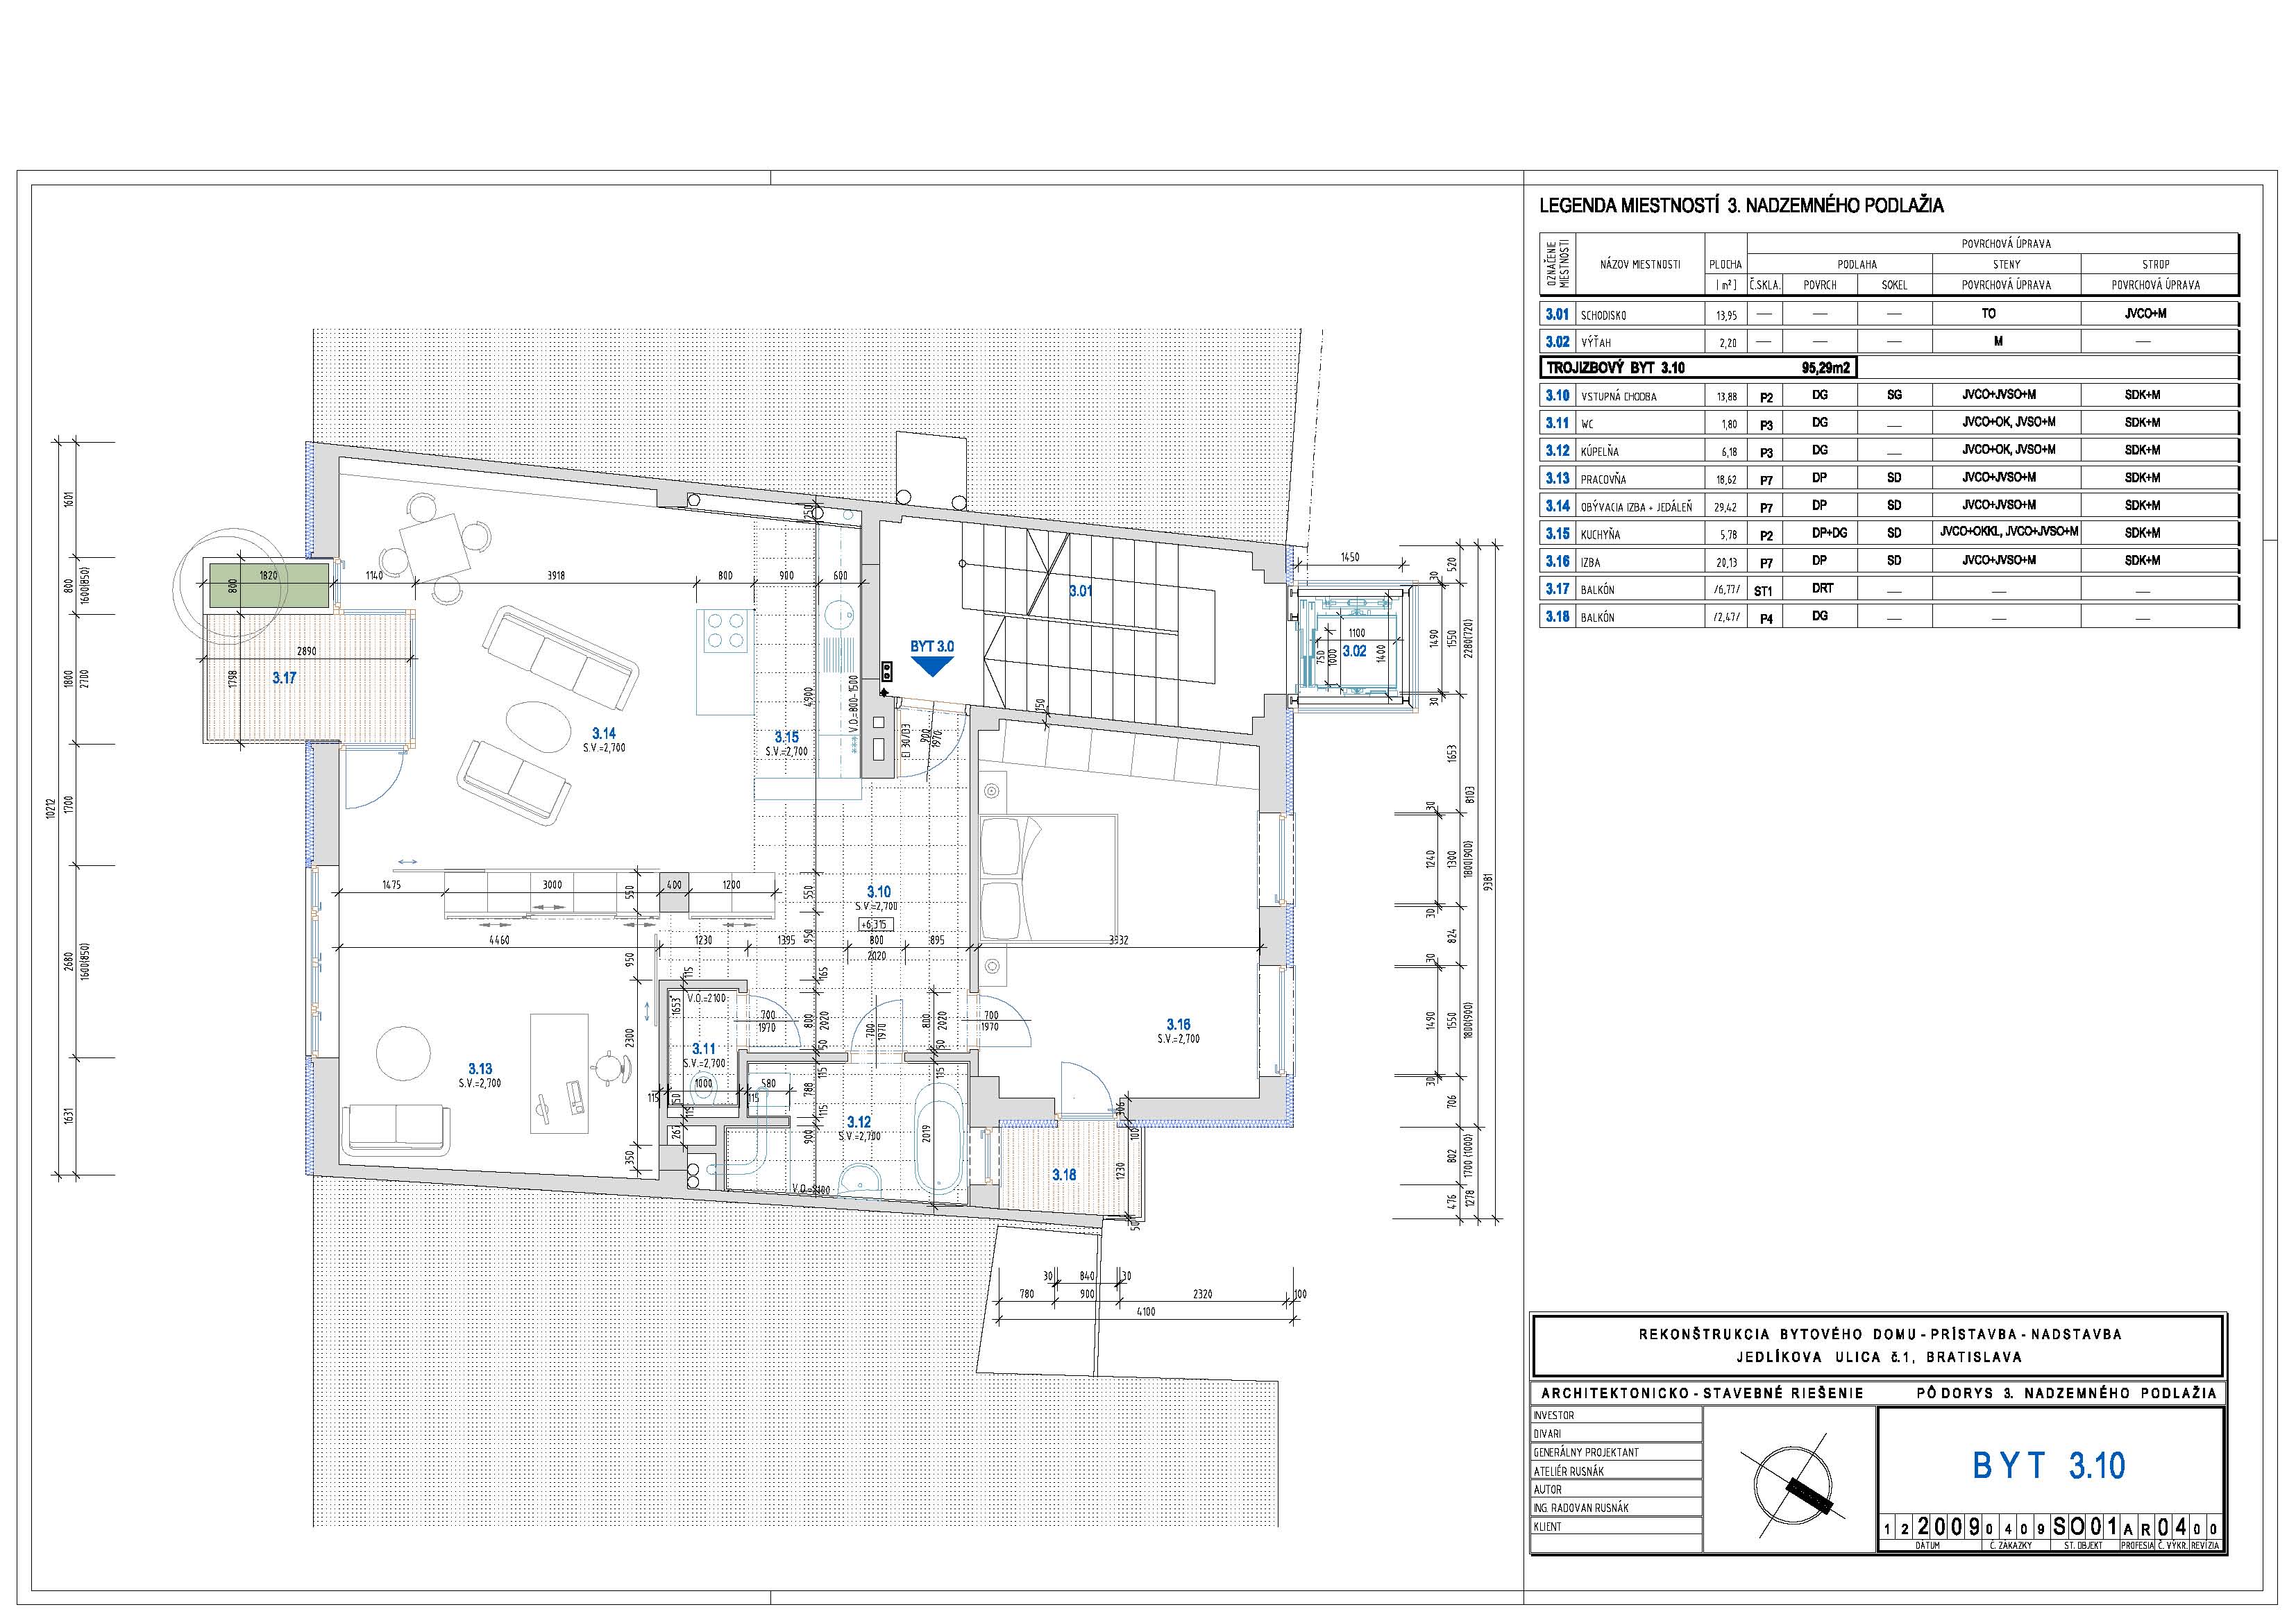Click the Trojizbový byt 3.10 header row
Viewport: 2296px width, 1623px height.
coord(1698,368)
